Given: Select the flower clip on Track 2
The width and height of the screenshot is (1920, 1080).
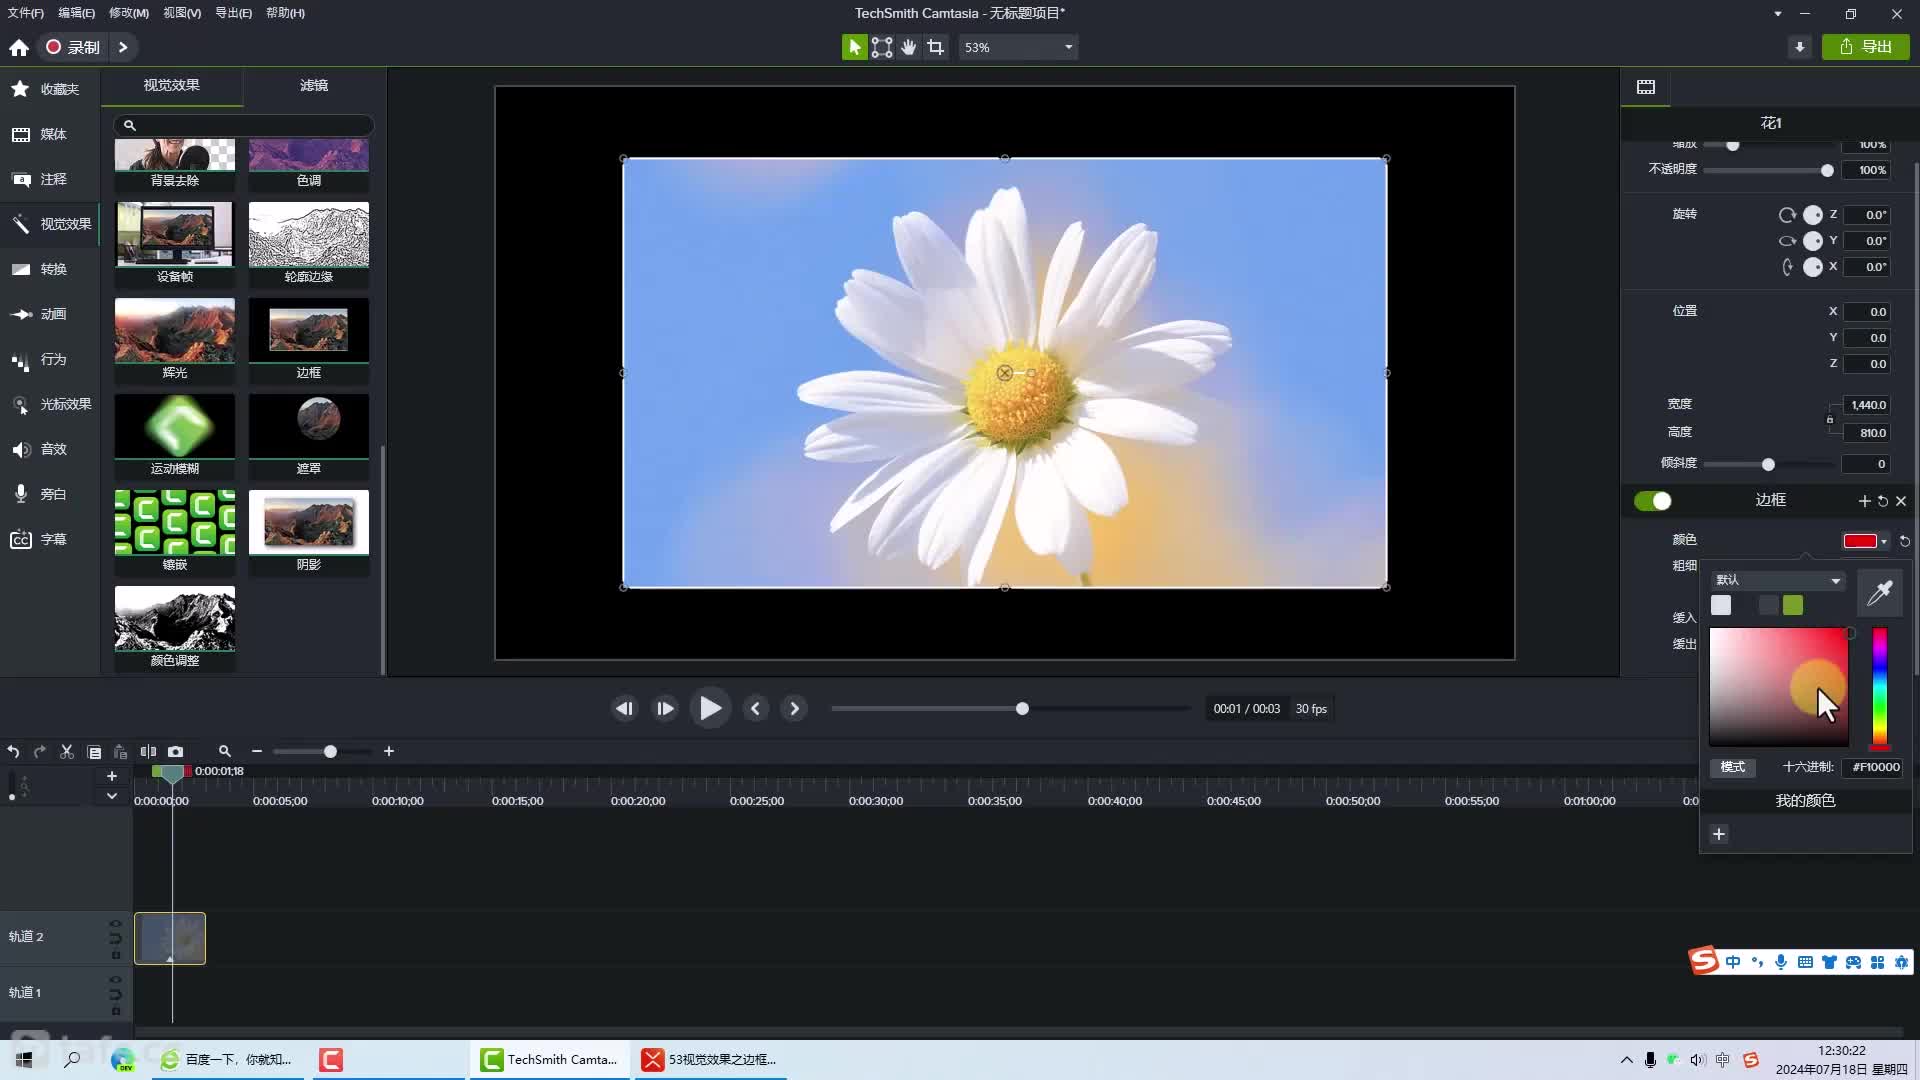Looking at the screenshot, I should point(170,938).
